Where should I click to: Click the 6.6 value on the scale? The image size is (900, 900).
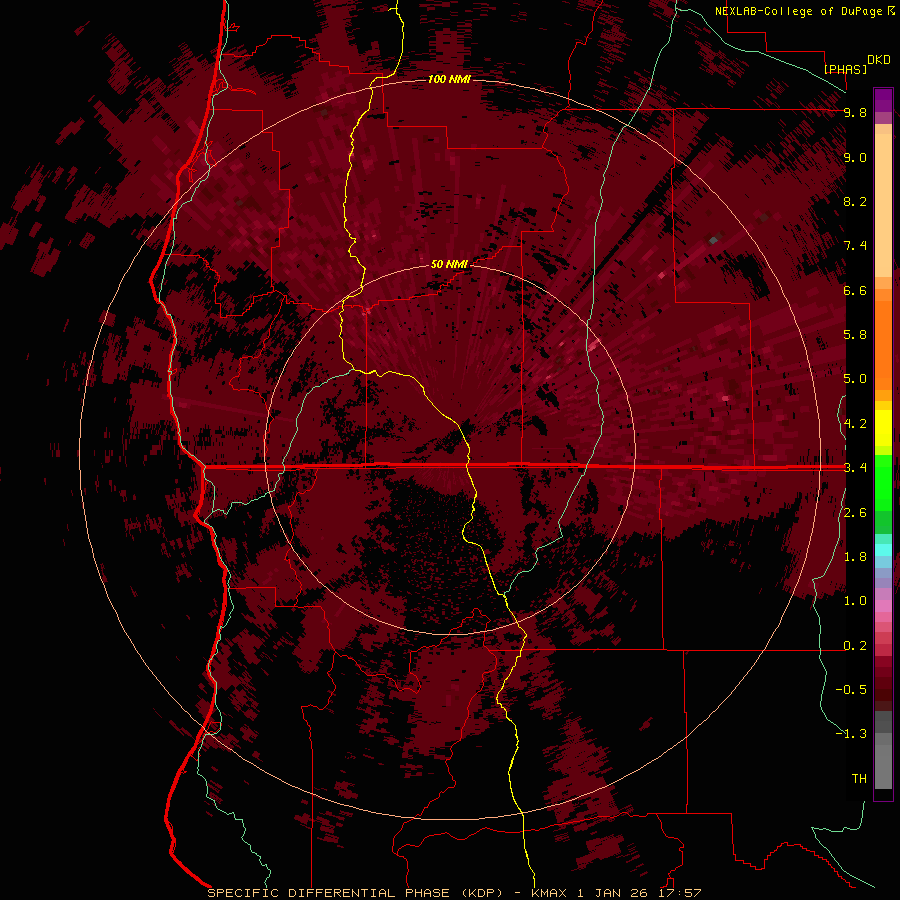click(855, 290)
